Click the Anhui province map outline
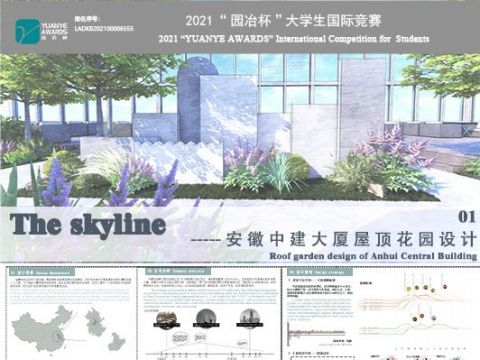 coord(95,322)
